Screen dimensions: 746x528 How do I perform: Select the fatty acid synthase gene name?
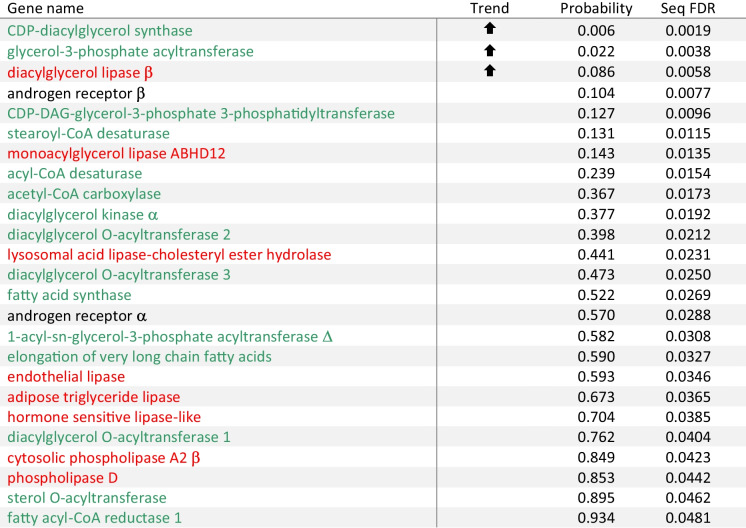pyautogui.click(x=69, y=295)
